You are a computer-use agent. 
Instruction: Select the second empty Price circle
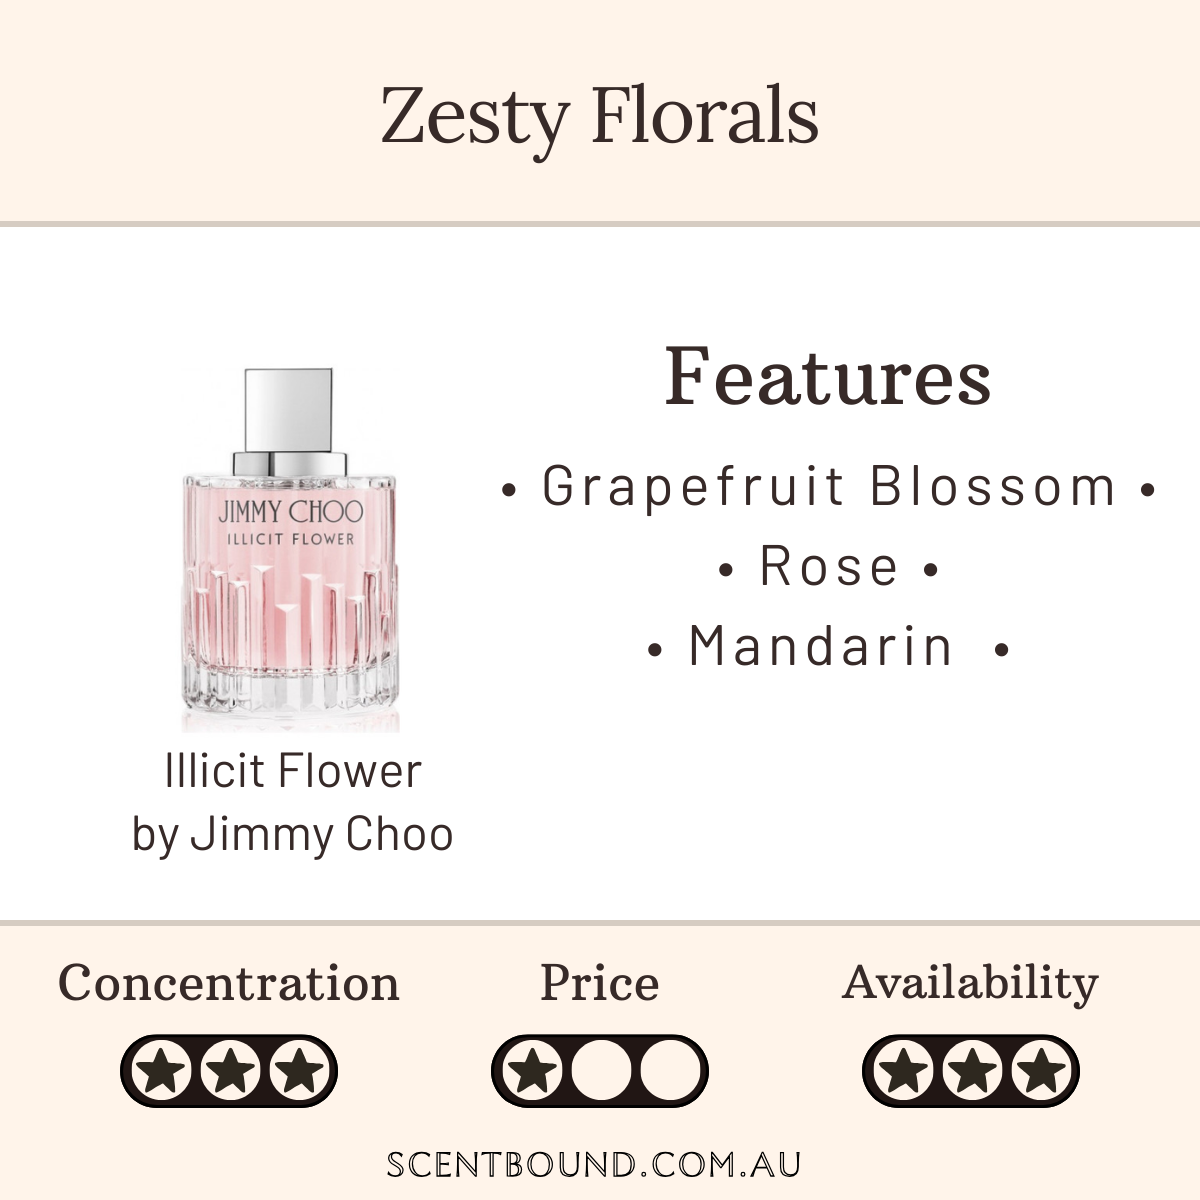point(600,1072)
